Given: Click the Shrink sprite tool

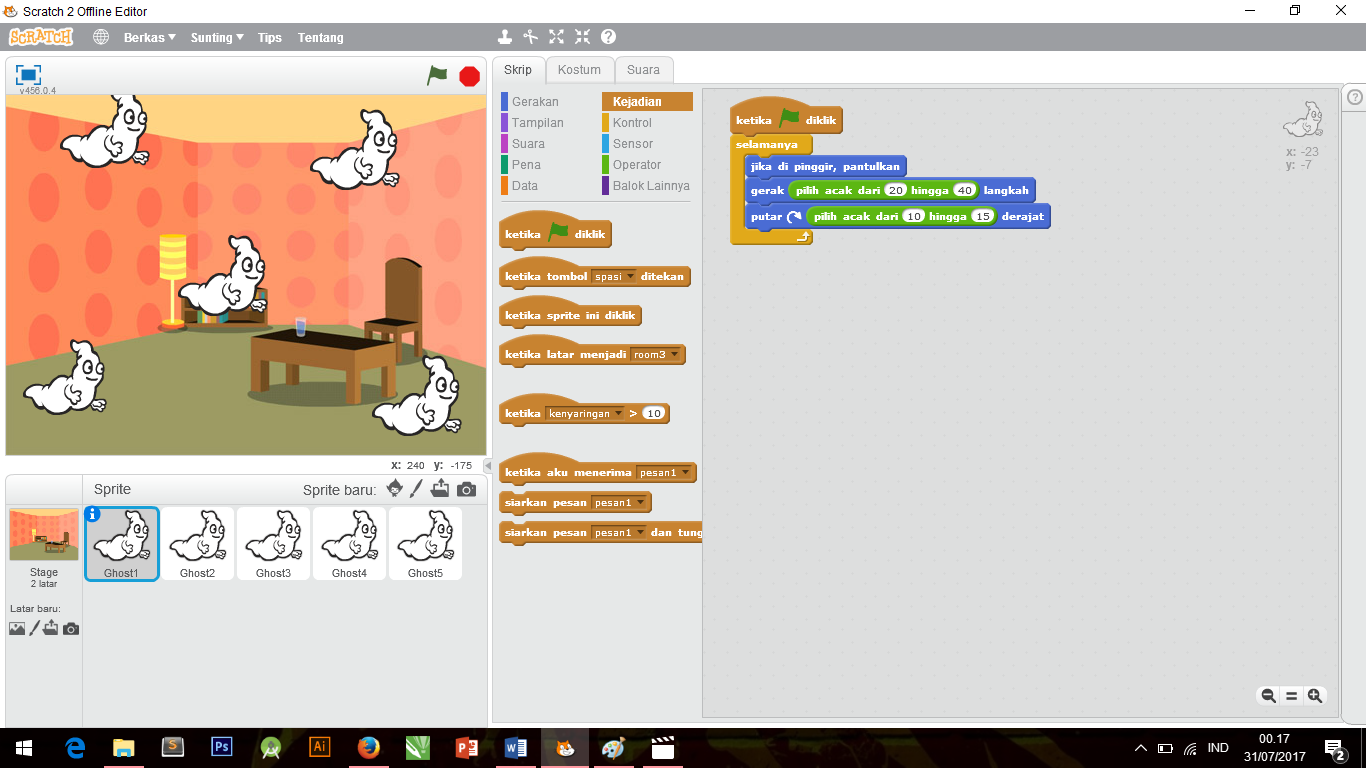Looking at the screenshot, I should point(581,37).
